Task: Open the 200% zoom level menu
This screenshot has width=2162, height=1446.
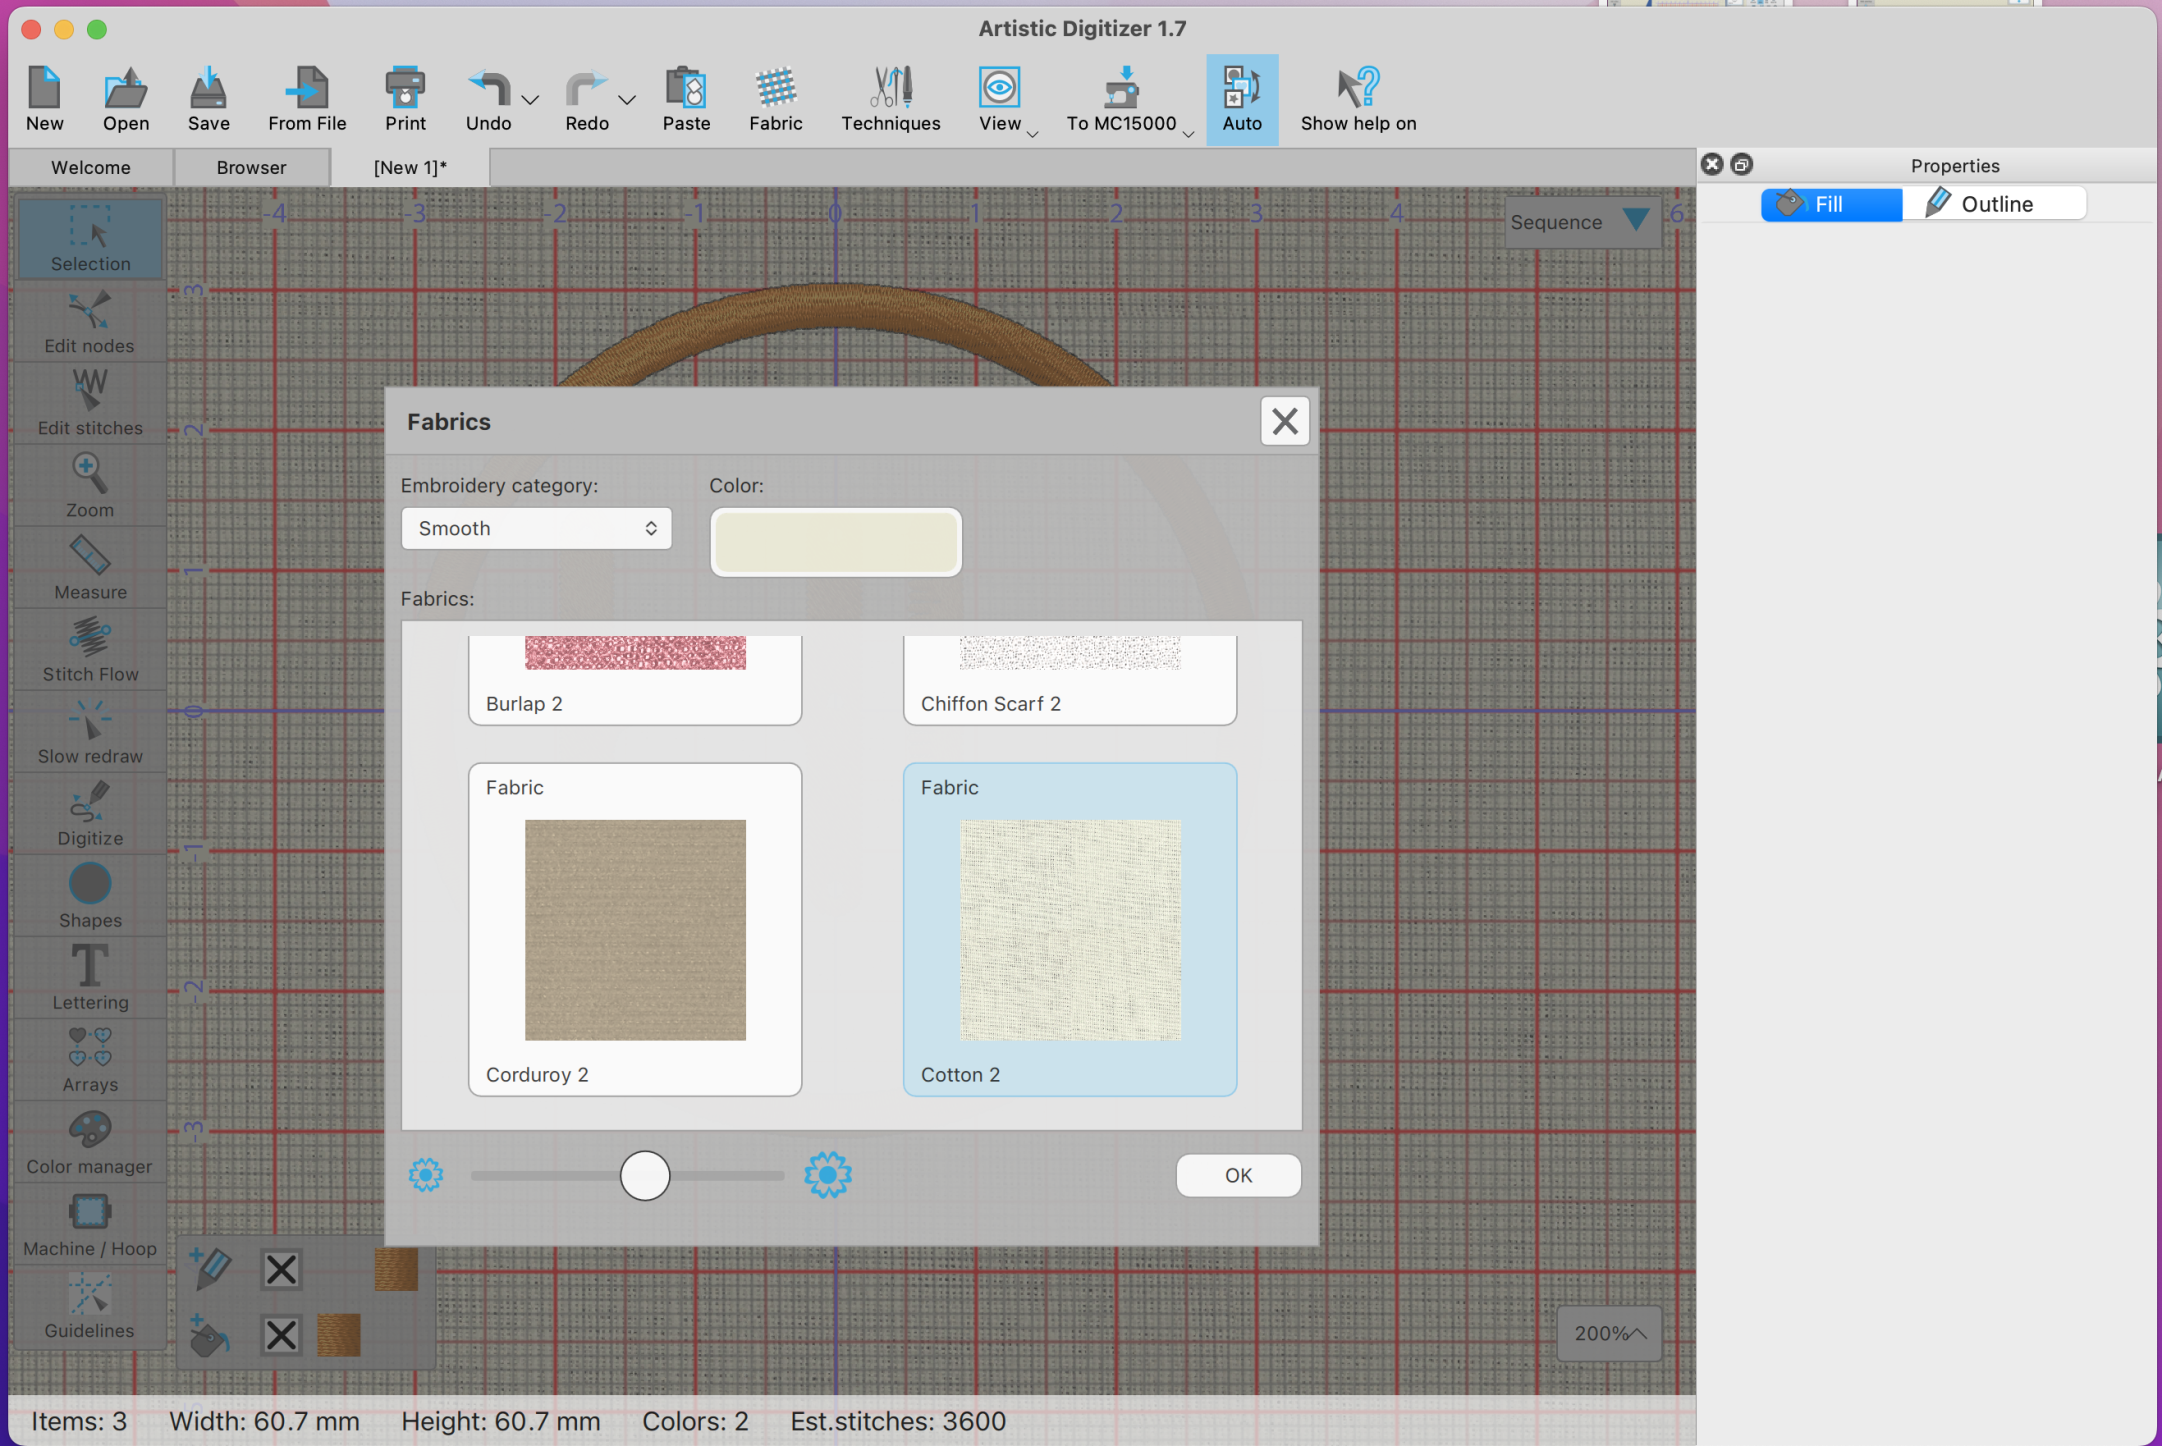Action: coord(1610,1333)
